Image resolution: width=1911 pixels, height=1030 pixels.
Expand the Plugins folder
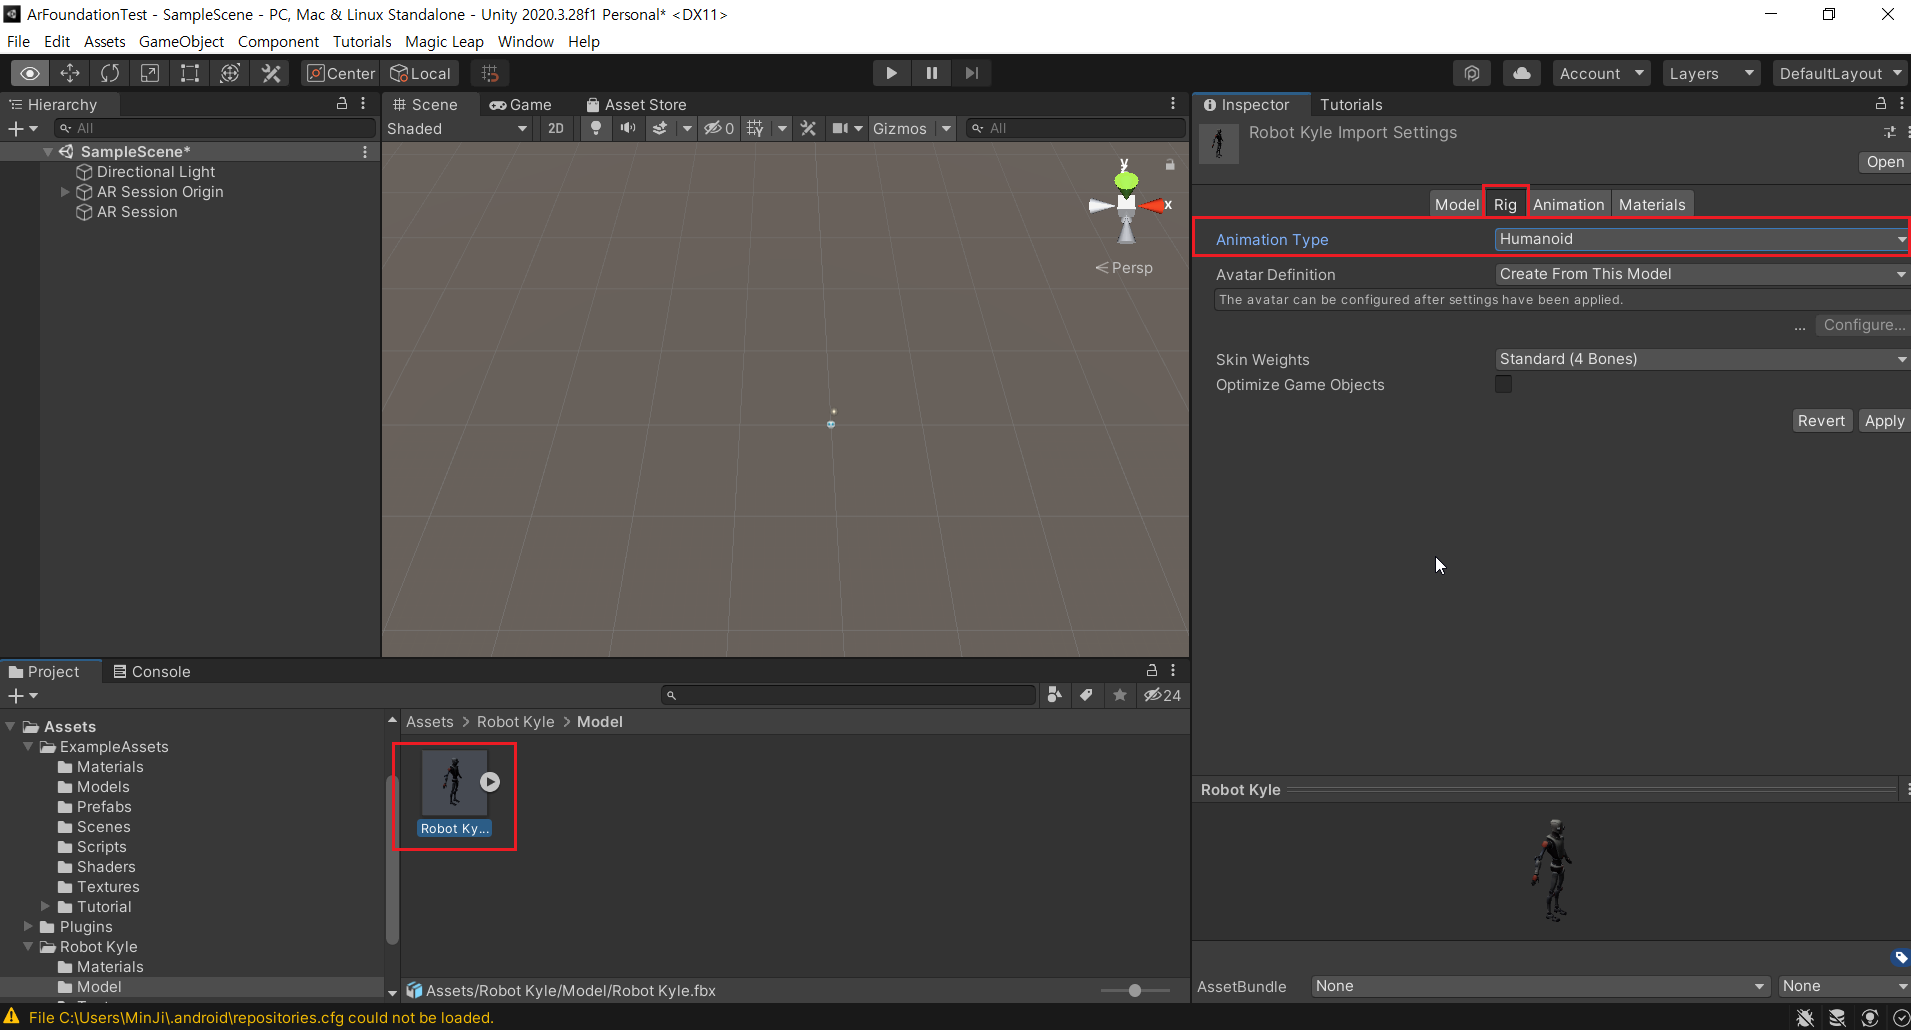[28, 926]
